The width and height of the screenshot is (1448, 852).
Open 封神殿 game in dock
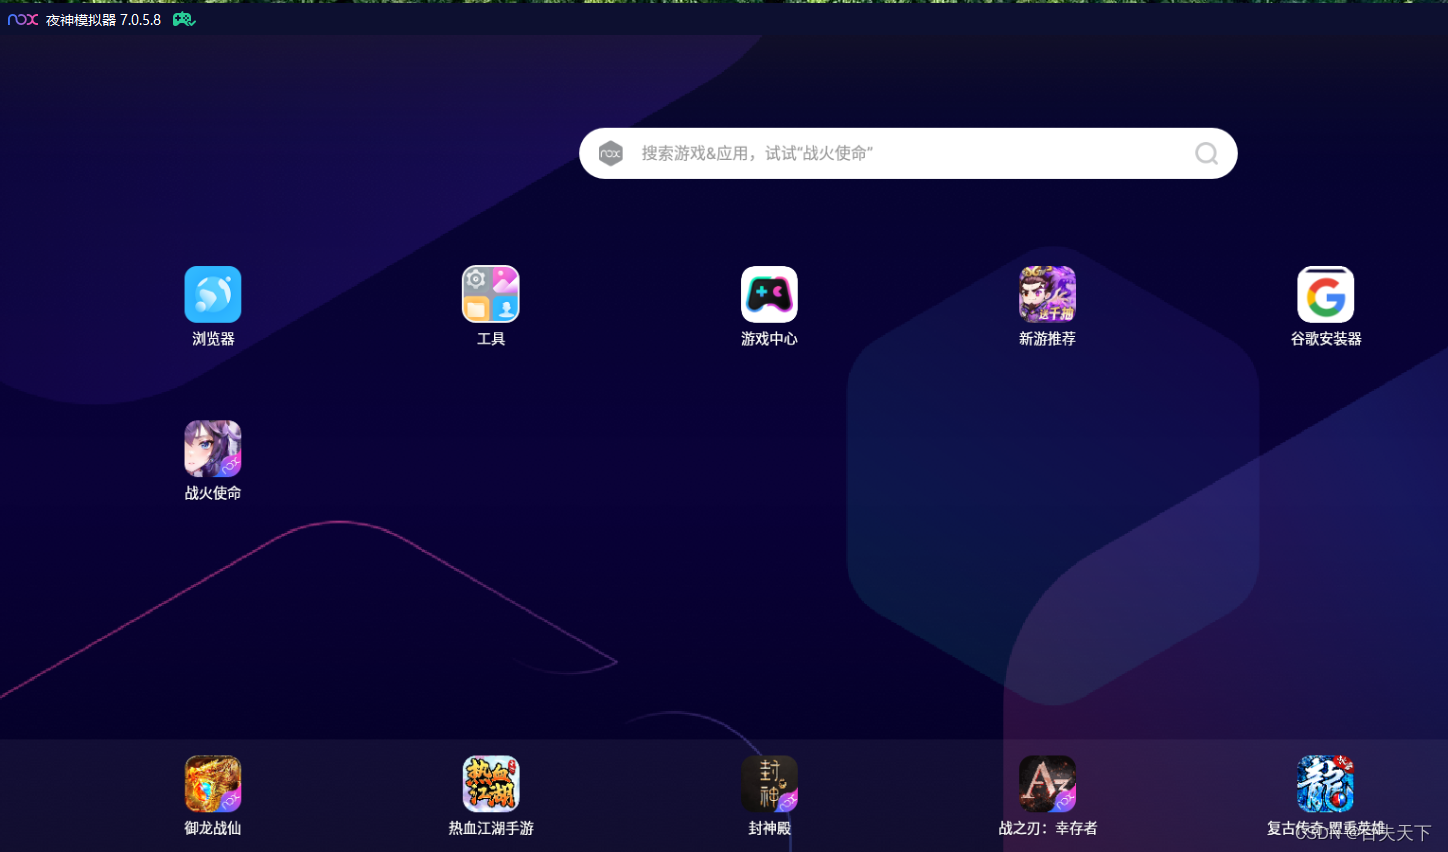click(x=769, y=783)
